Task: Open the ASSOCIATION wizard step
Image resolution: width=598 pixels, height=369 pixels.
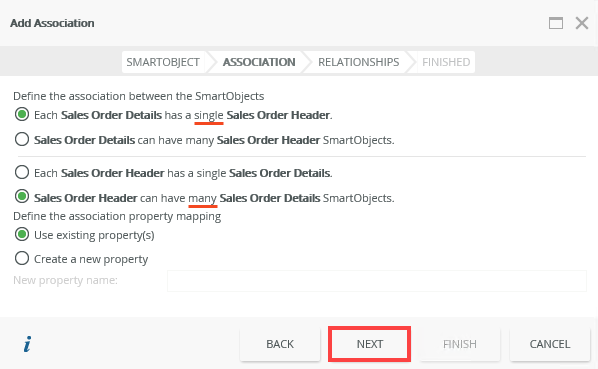Action: (x=259, y=62)
